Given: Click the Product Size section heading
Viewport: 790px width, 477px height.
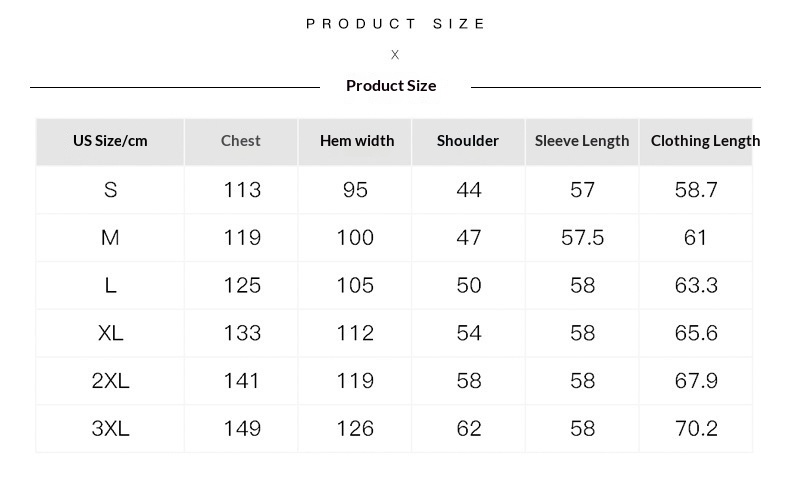Looking at the screenshot, I should click(391, 86).
